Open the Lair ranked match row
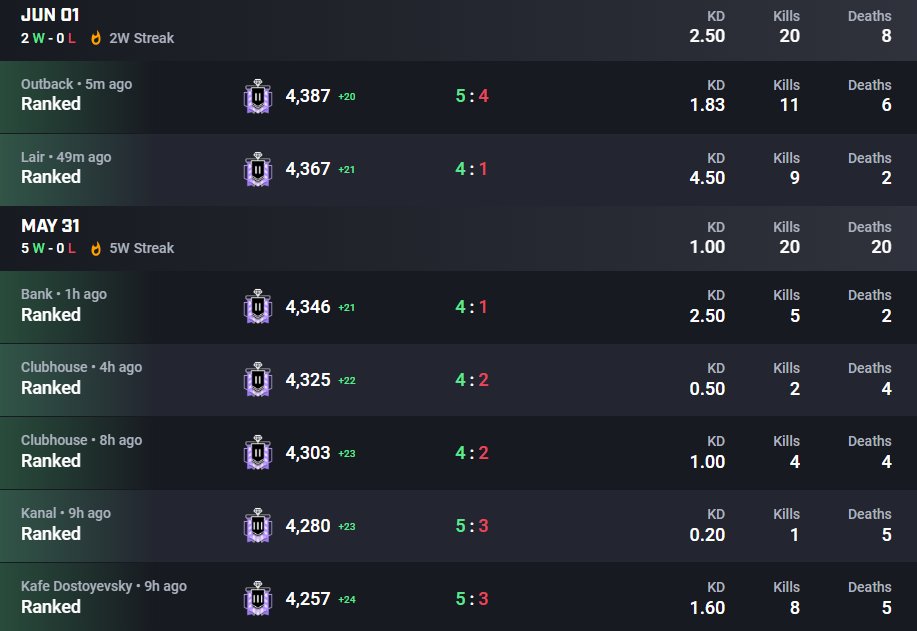 tap(458, 170)
